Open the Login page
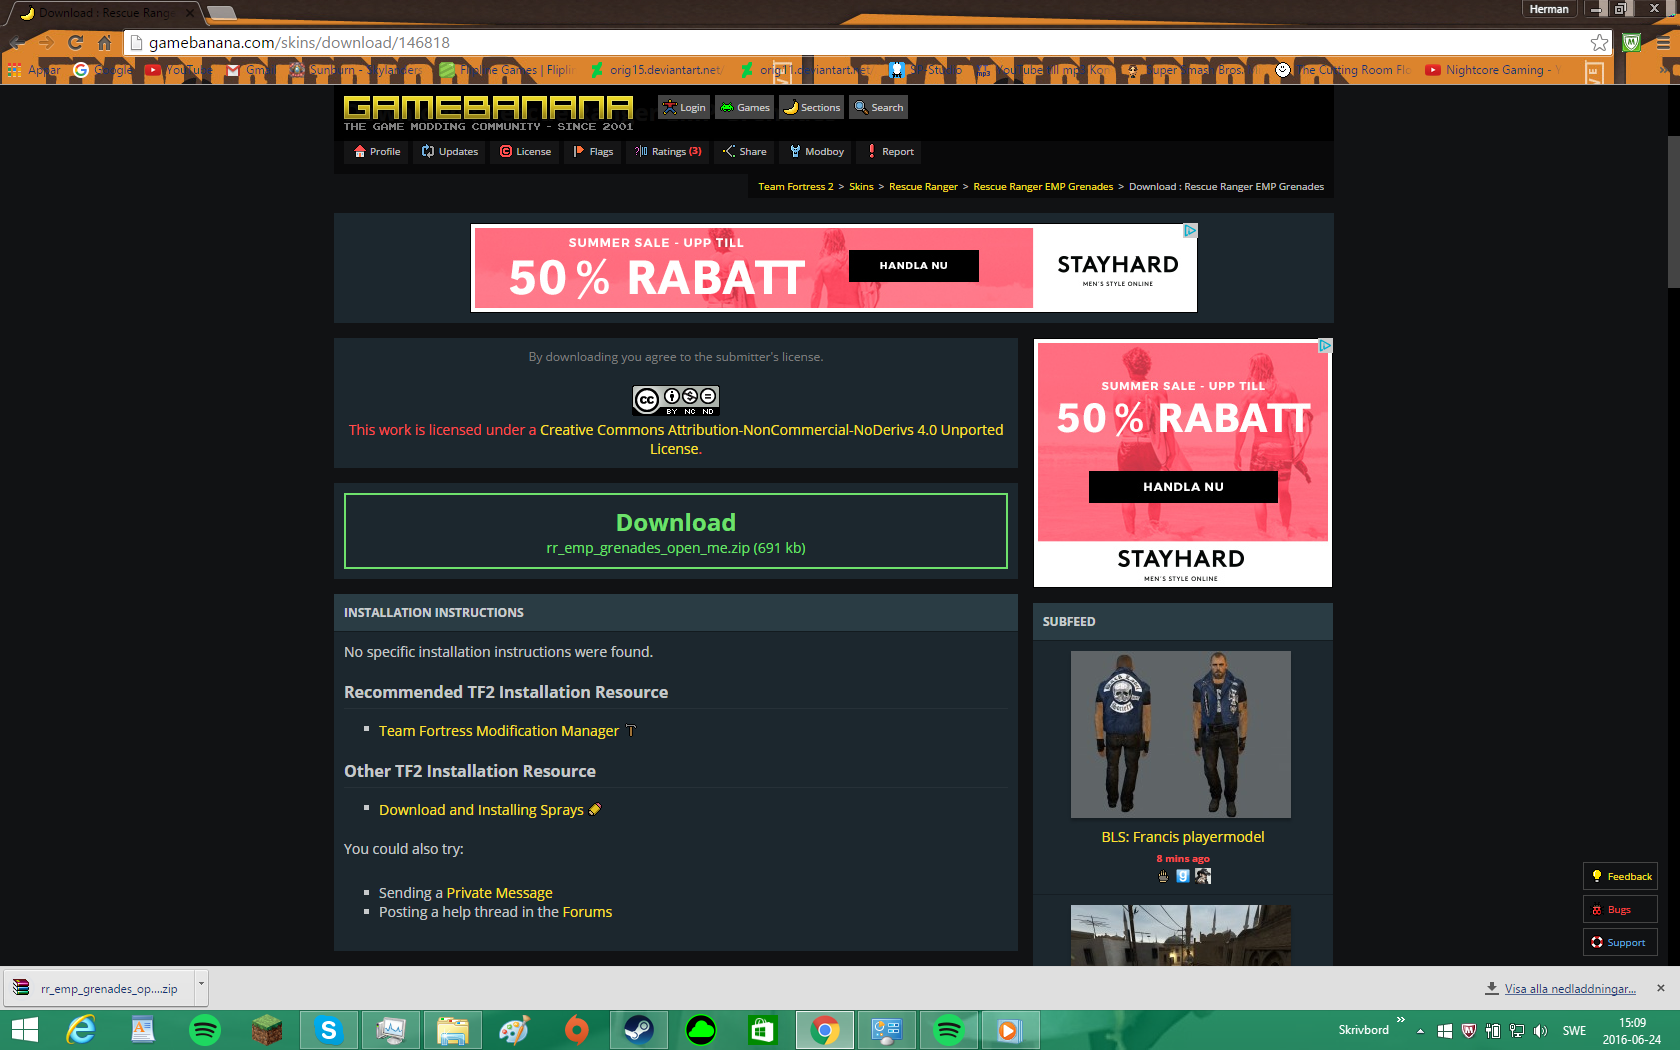Viewport: 1680px width, 1050px height. (684, 107)
